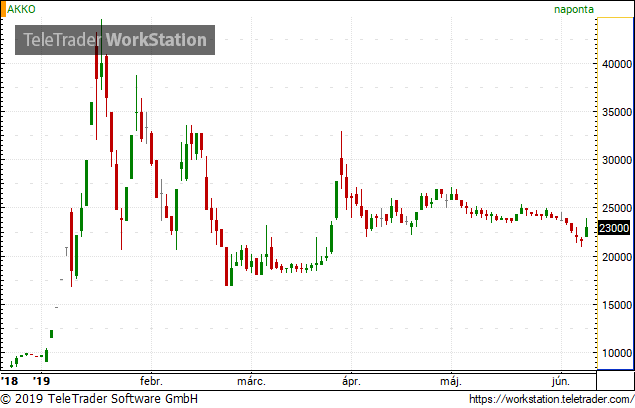Click the 'márc.' date axis label

(251, 382)
